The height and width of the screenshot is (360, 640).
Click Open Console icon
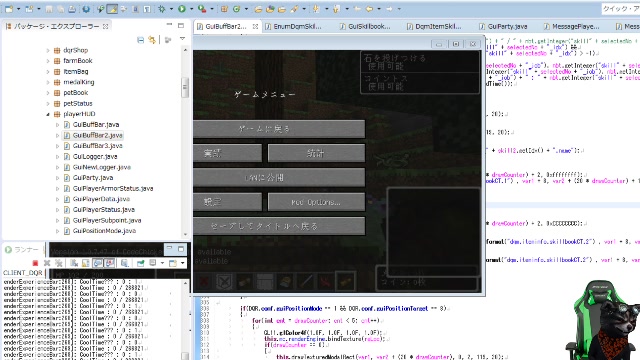(x=173, y=263)
